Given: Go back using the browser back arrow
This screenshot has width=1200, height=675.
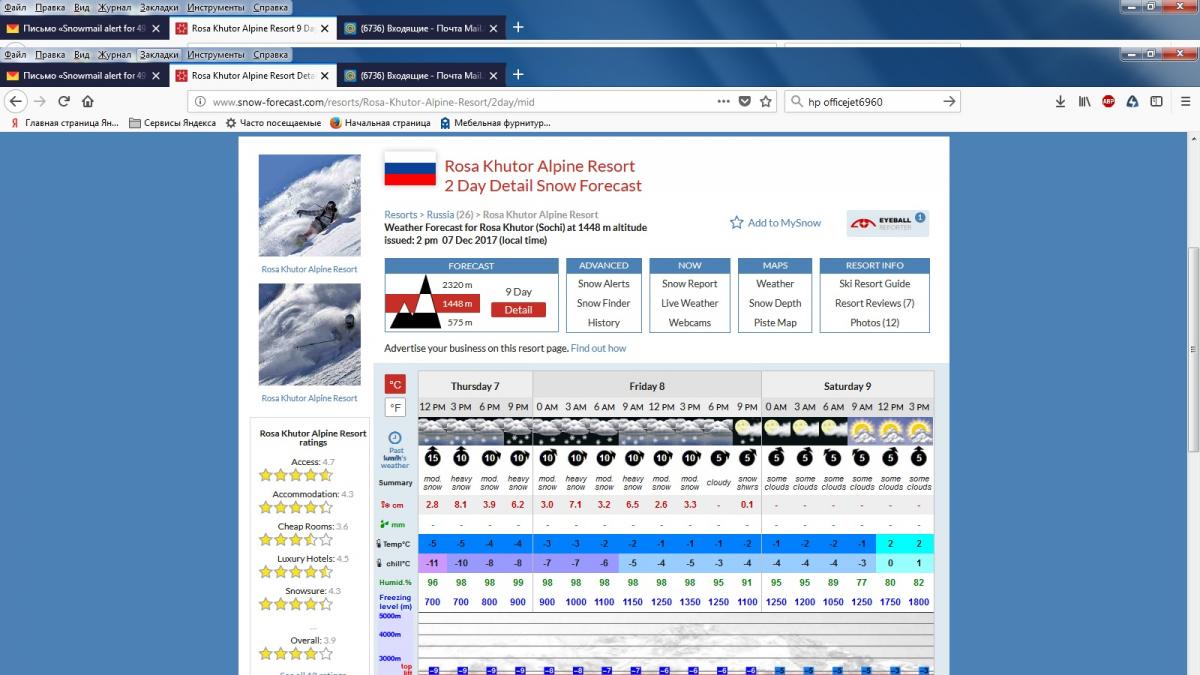Looking at the screenshot, I should (15, 101).
